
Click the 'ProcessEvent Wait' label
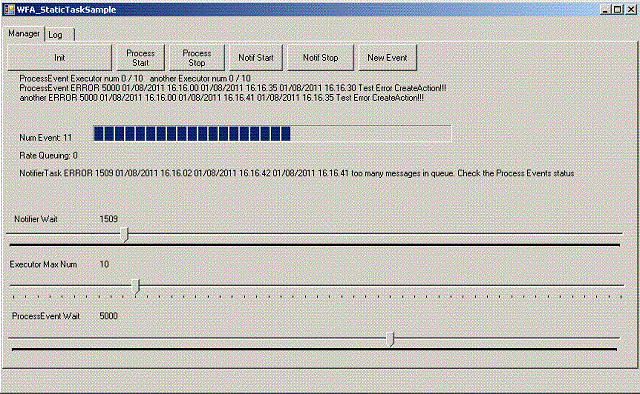46,316
